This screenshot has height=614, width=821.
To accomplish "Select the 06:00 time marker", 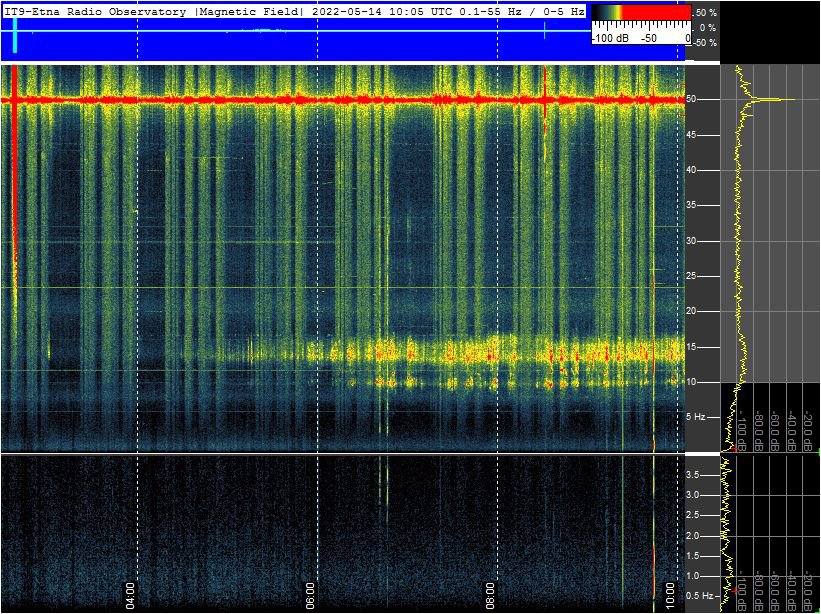I will click(x=311, y=594).
